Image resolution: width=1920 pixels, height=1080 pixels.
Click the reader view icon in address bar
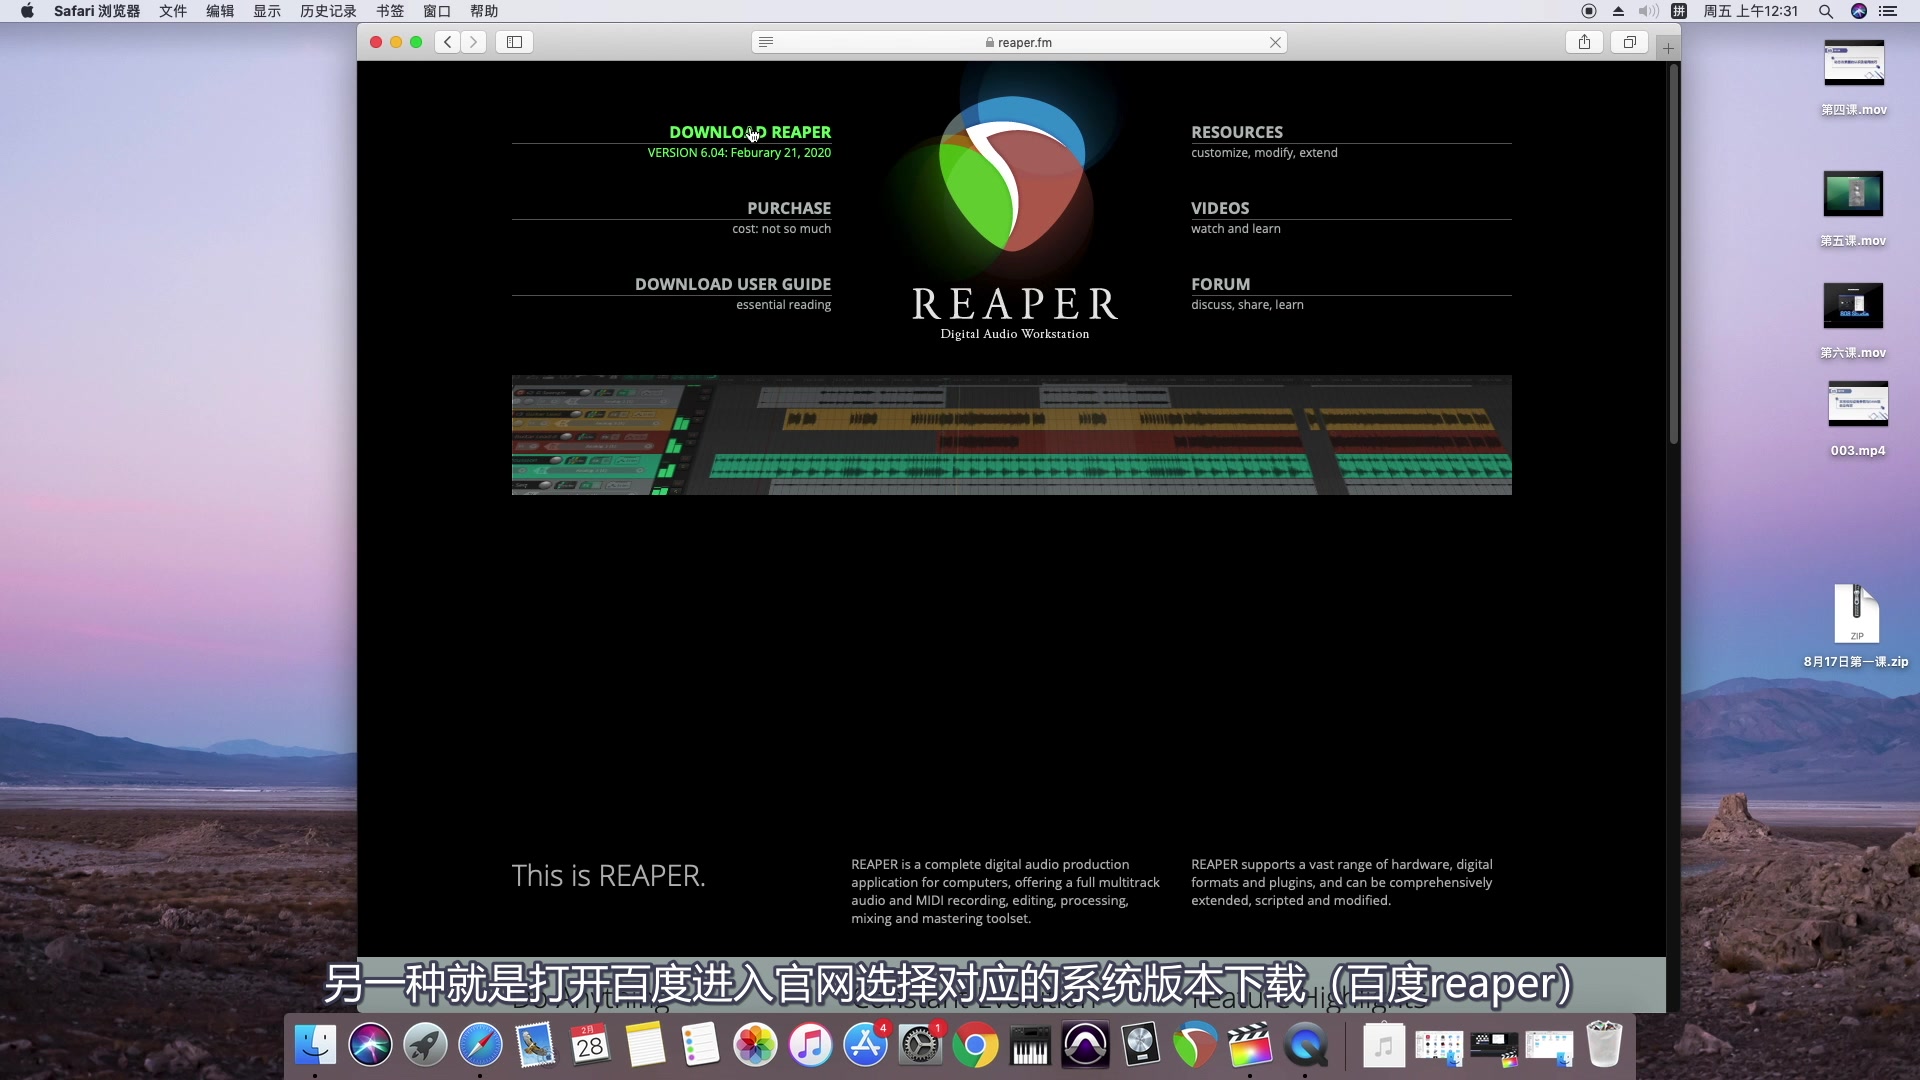pos(766,42)
